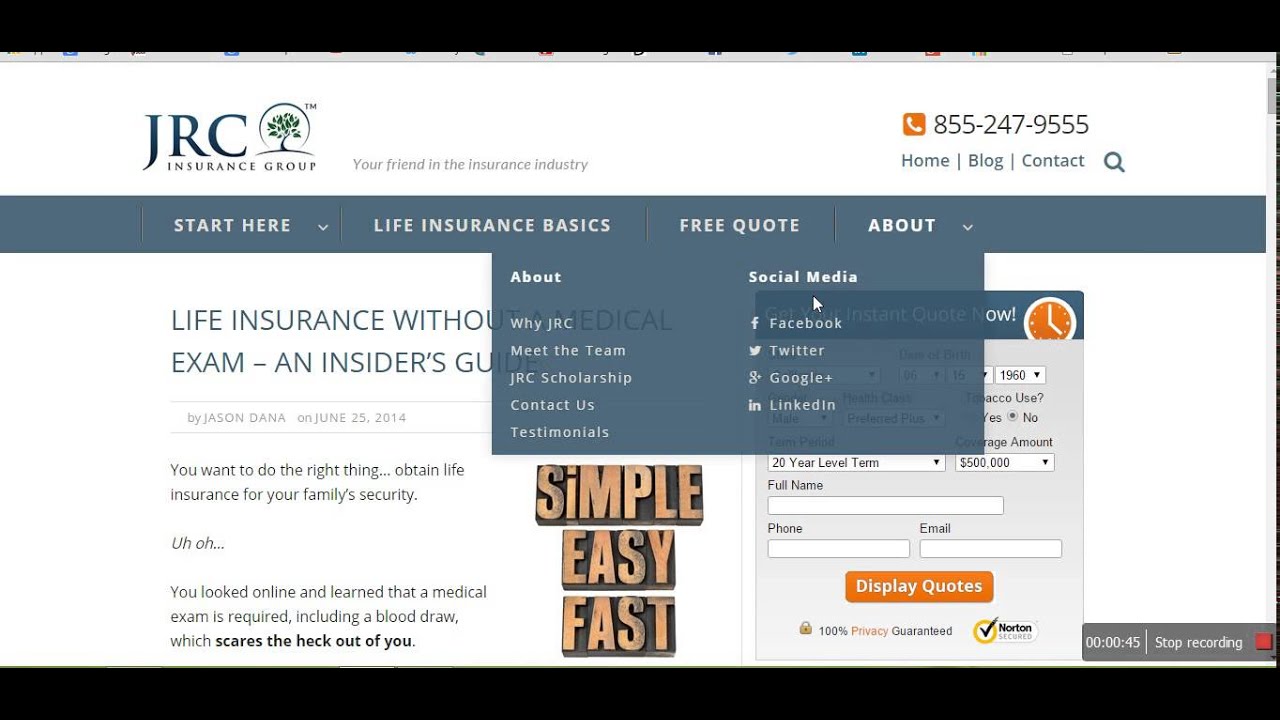Select the No tobacco use radio button

tap(1013, 417)
